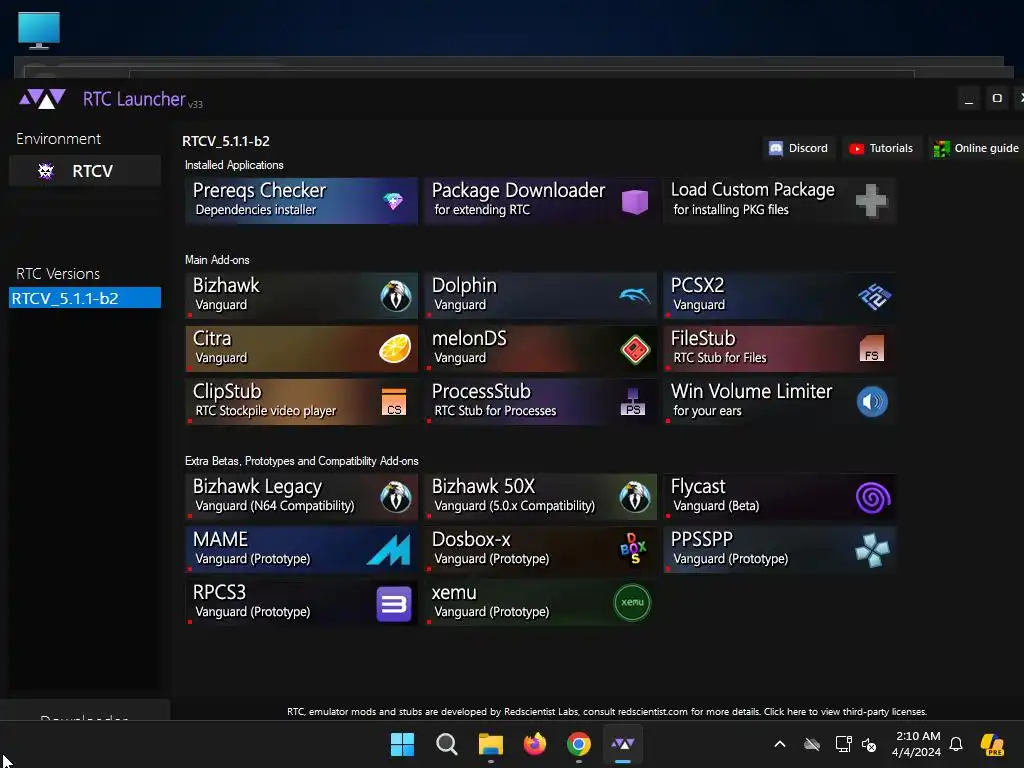1024x768 pixels.
Task: Click the RTCV environment gear icon
Action: pyautogui.click(x=46, y=171)
